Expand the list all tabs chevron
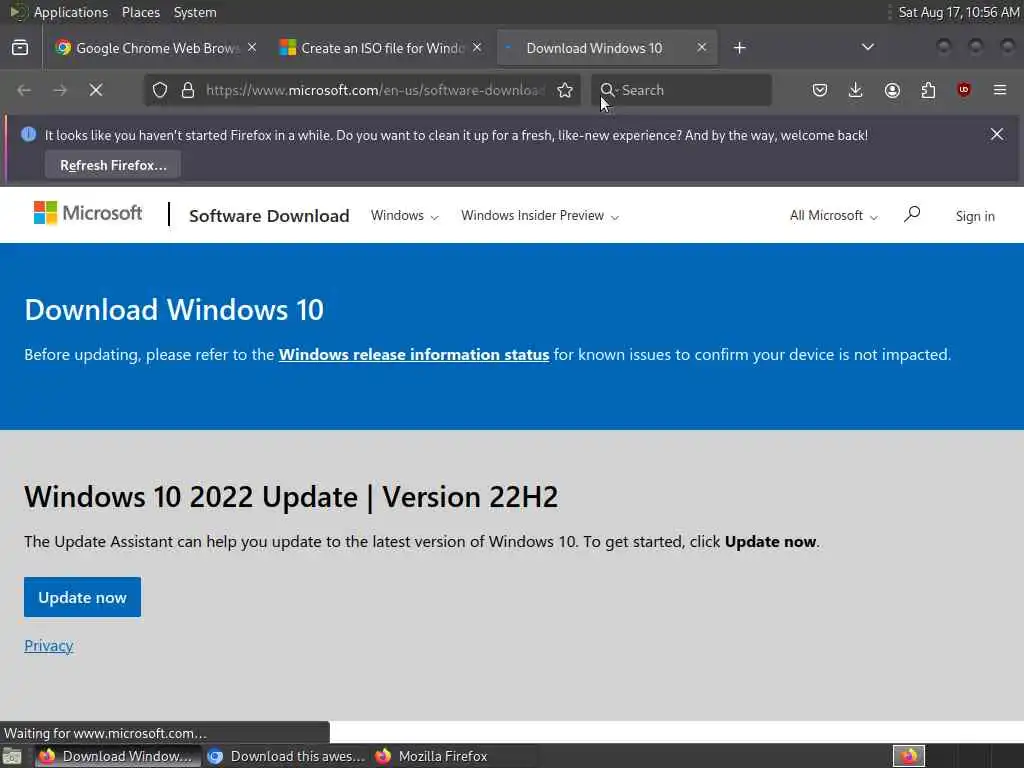The height and width of the screenshot is (768, 1024). pyautogui.click(x=867, y=47)
